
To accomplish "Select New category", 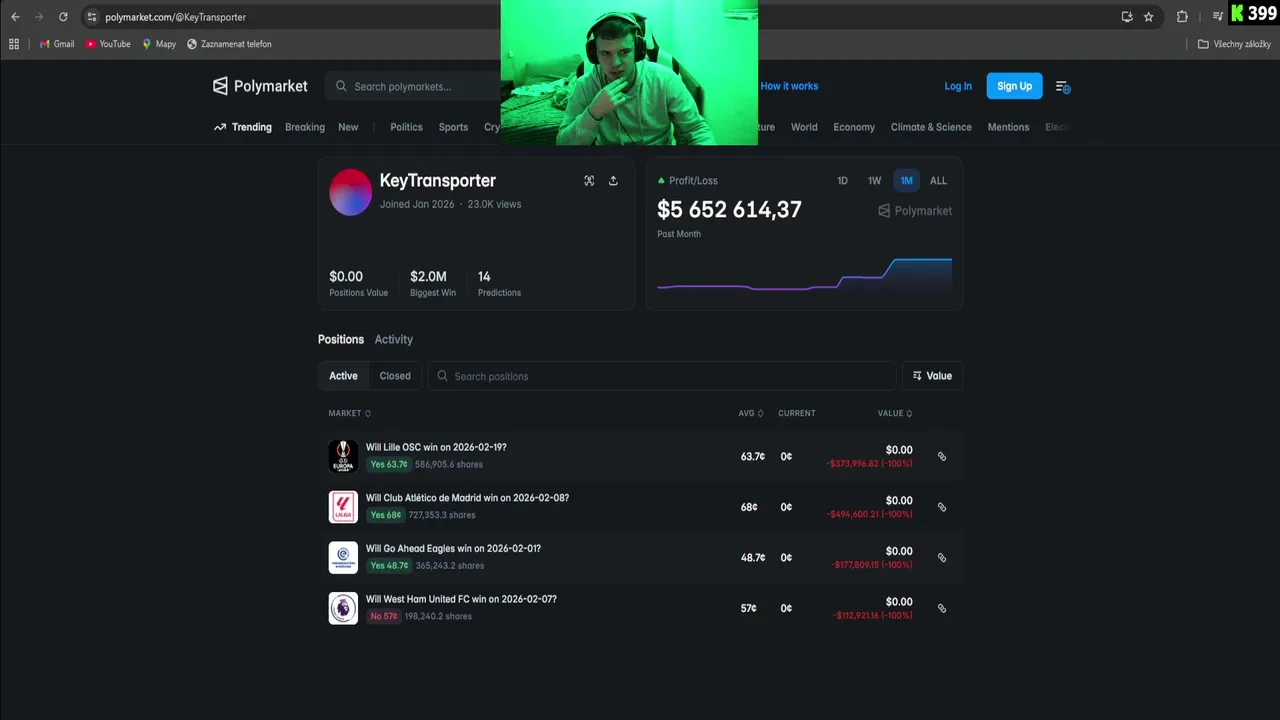I will [348, 127].
